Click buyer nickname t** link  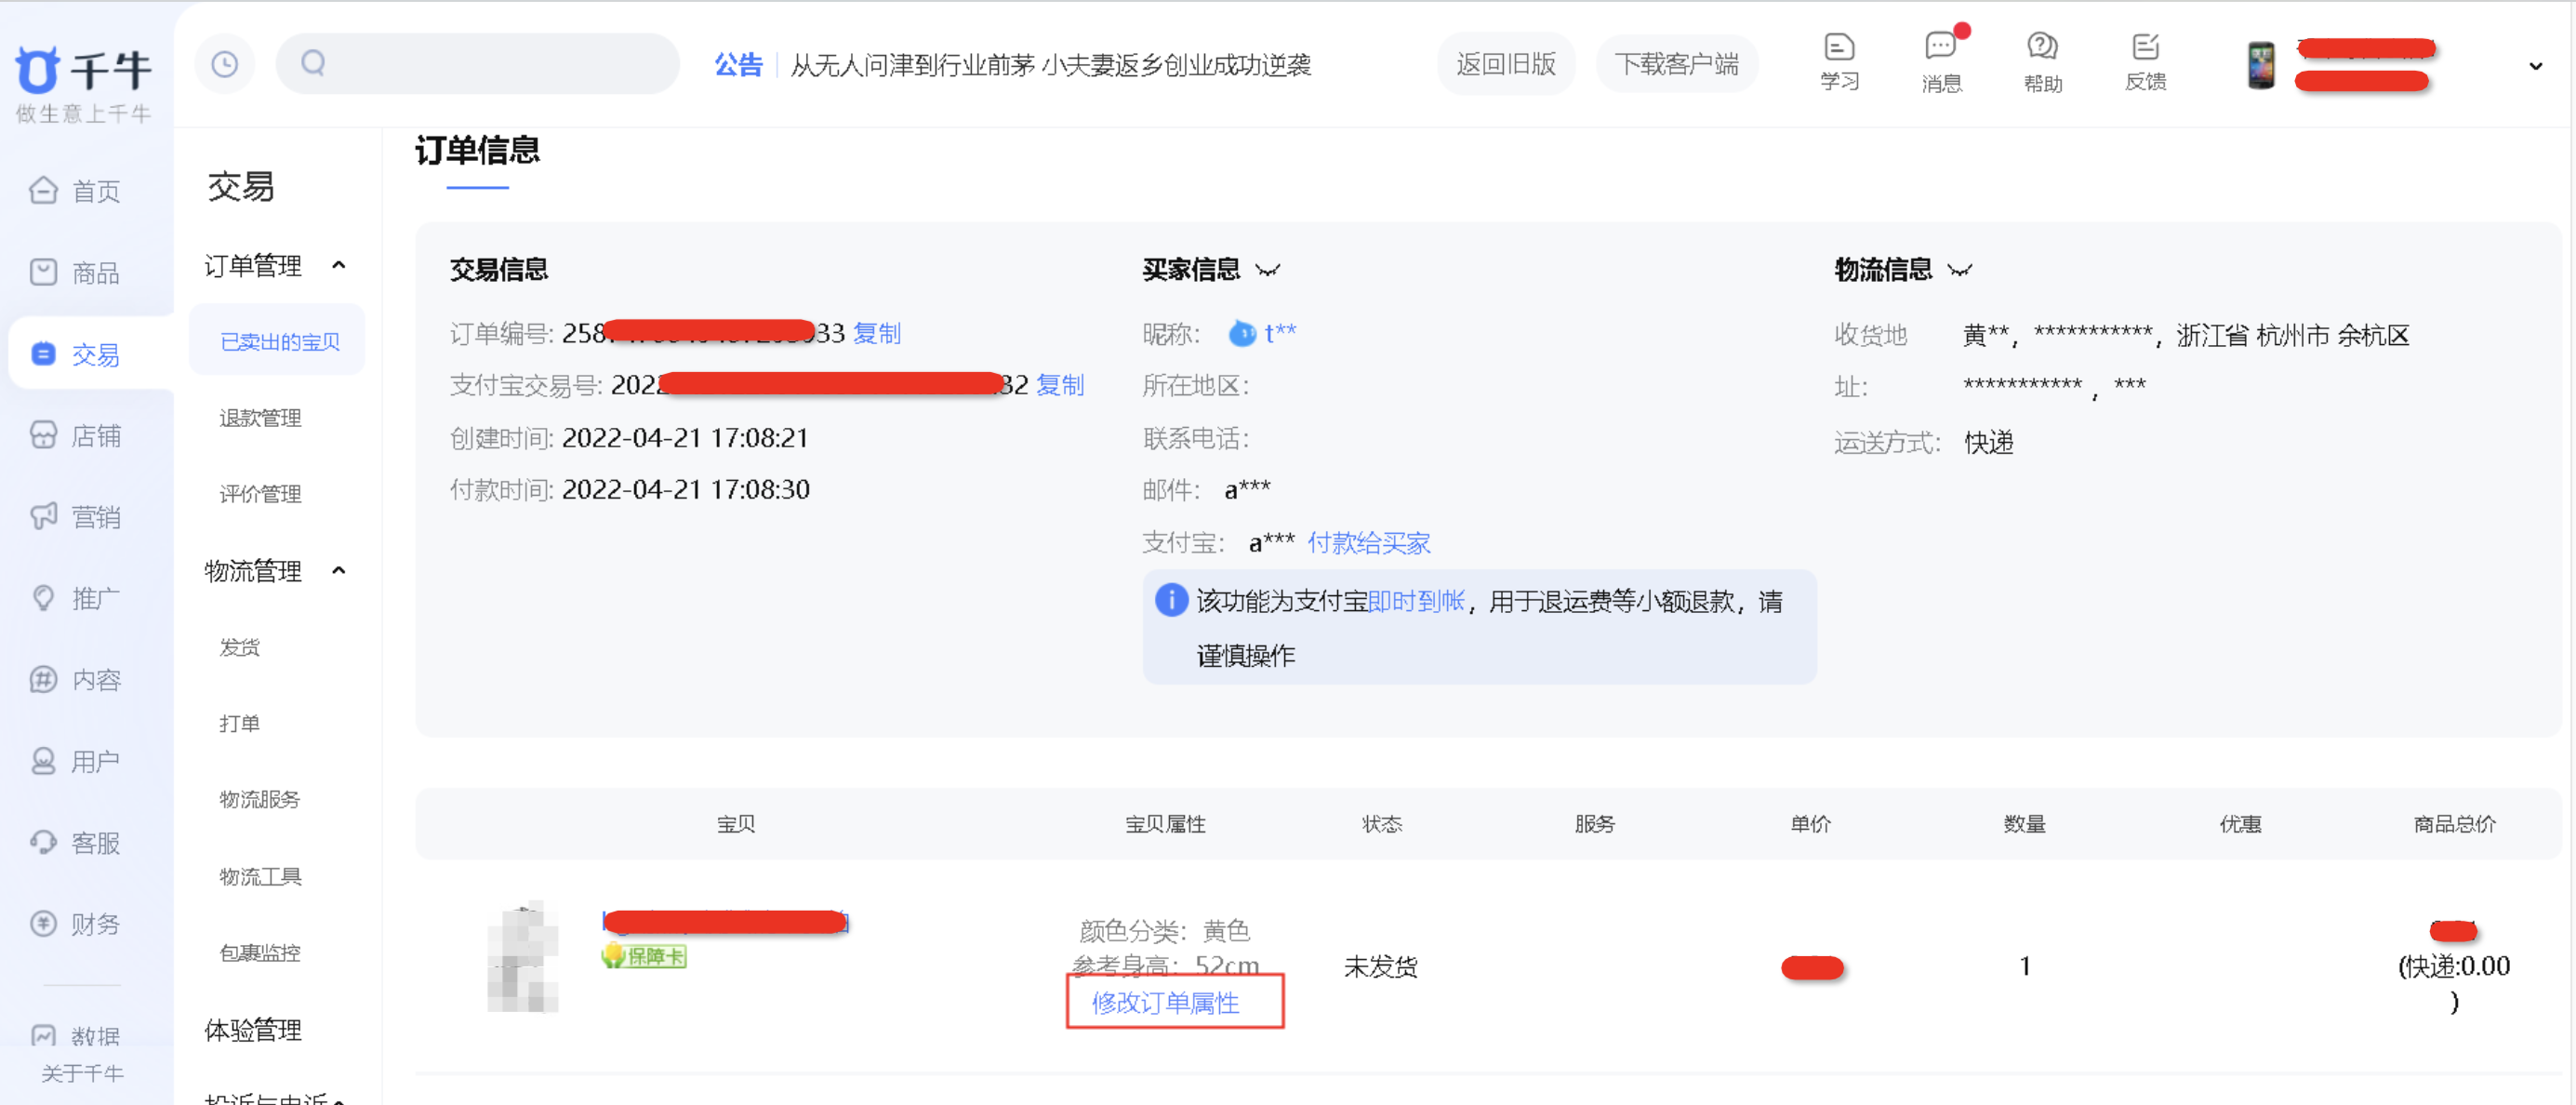pos(1280,333)
